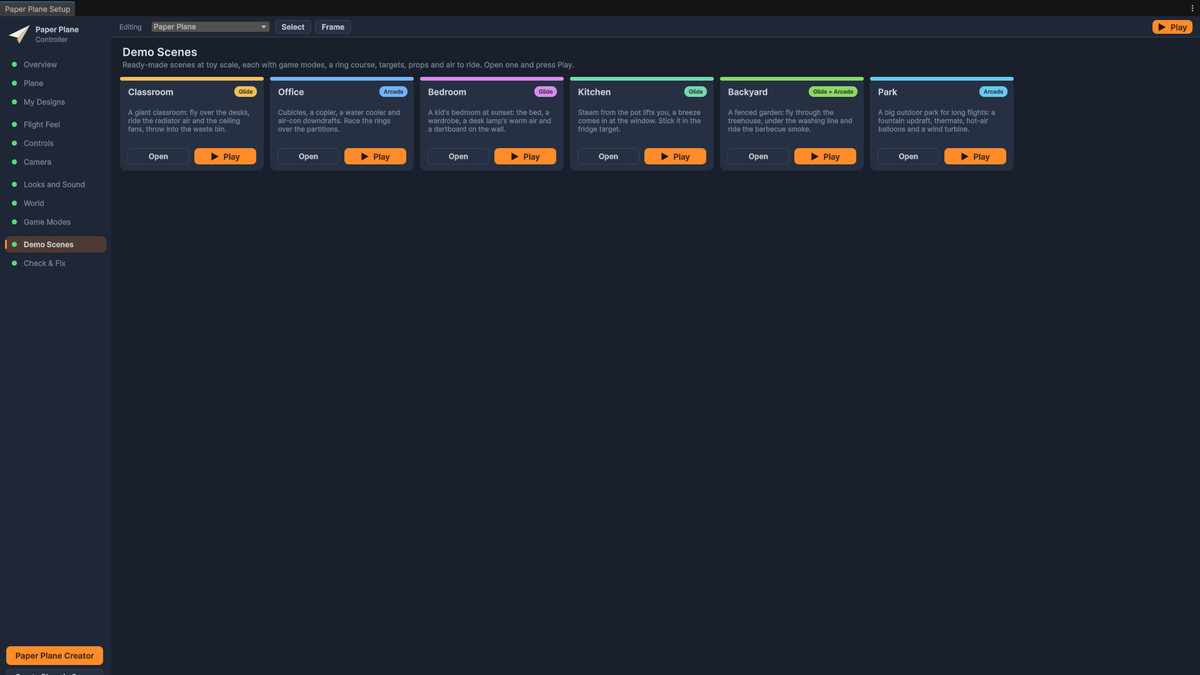
Task: Open the Office demo scene
Action: point(308,156)
